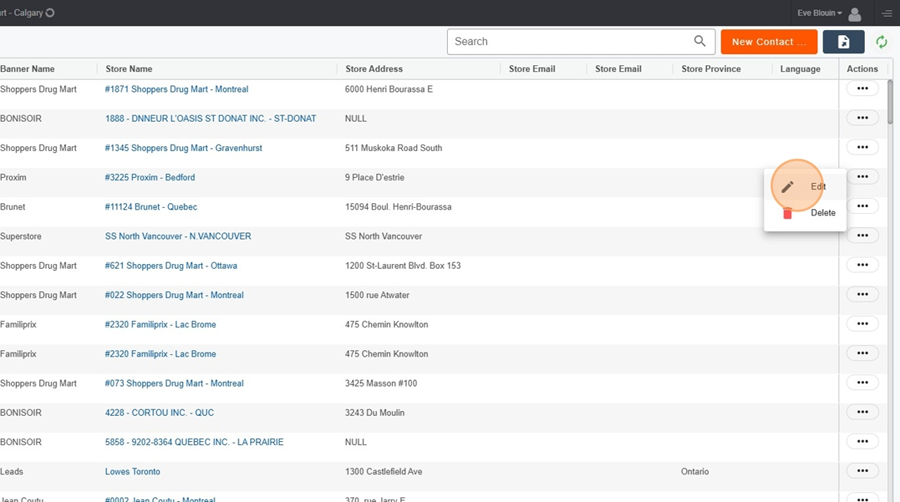Screen dimensions: 900x502
Task: Sort by Banner Name column header
Action: (x=27, y=69)
